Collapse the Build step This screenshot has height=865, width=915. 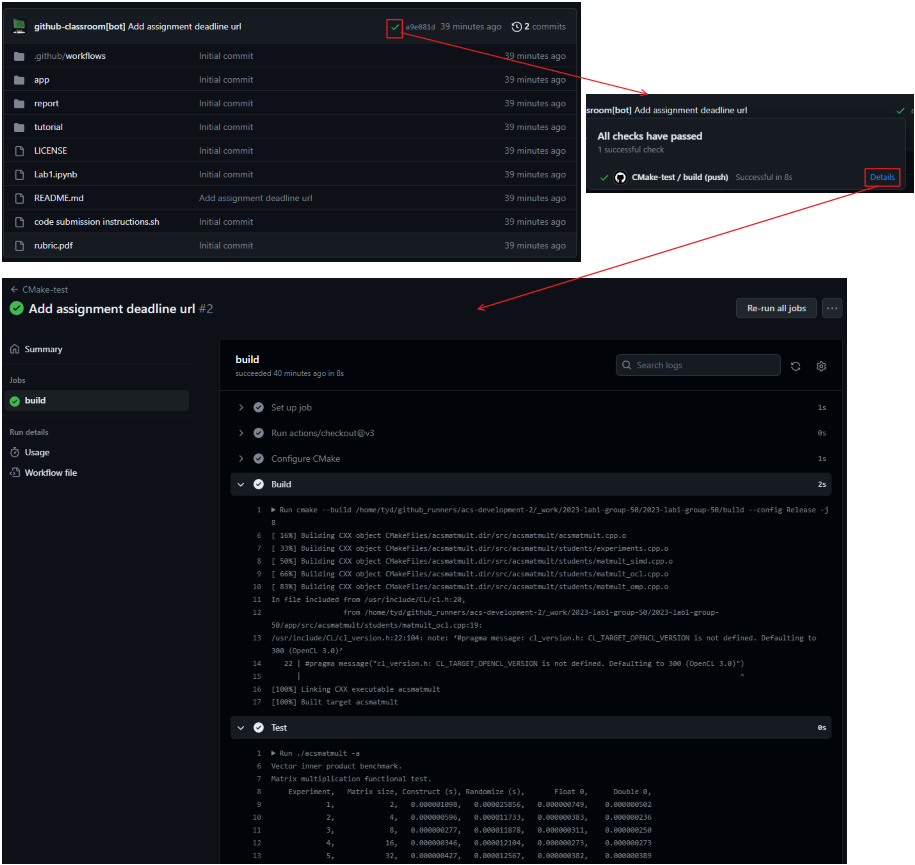coord(241,484)
